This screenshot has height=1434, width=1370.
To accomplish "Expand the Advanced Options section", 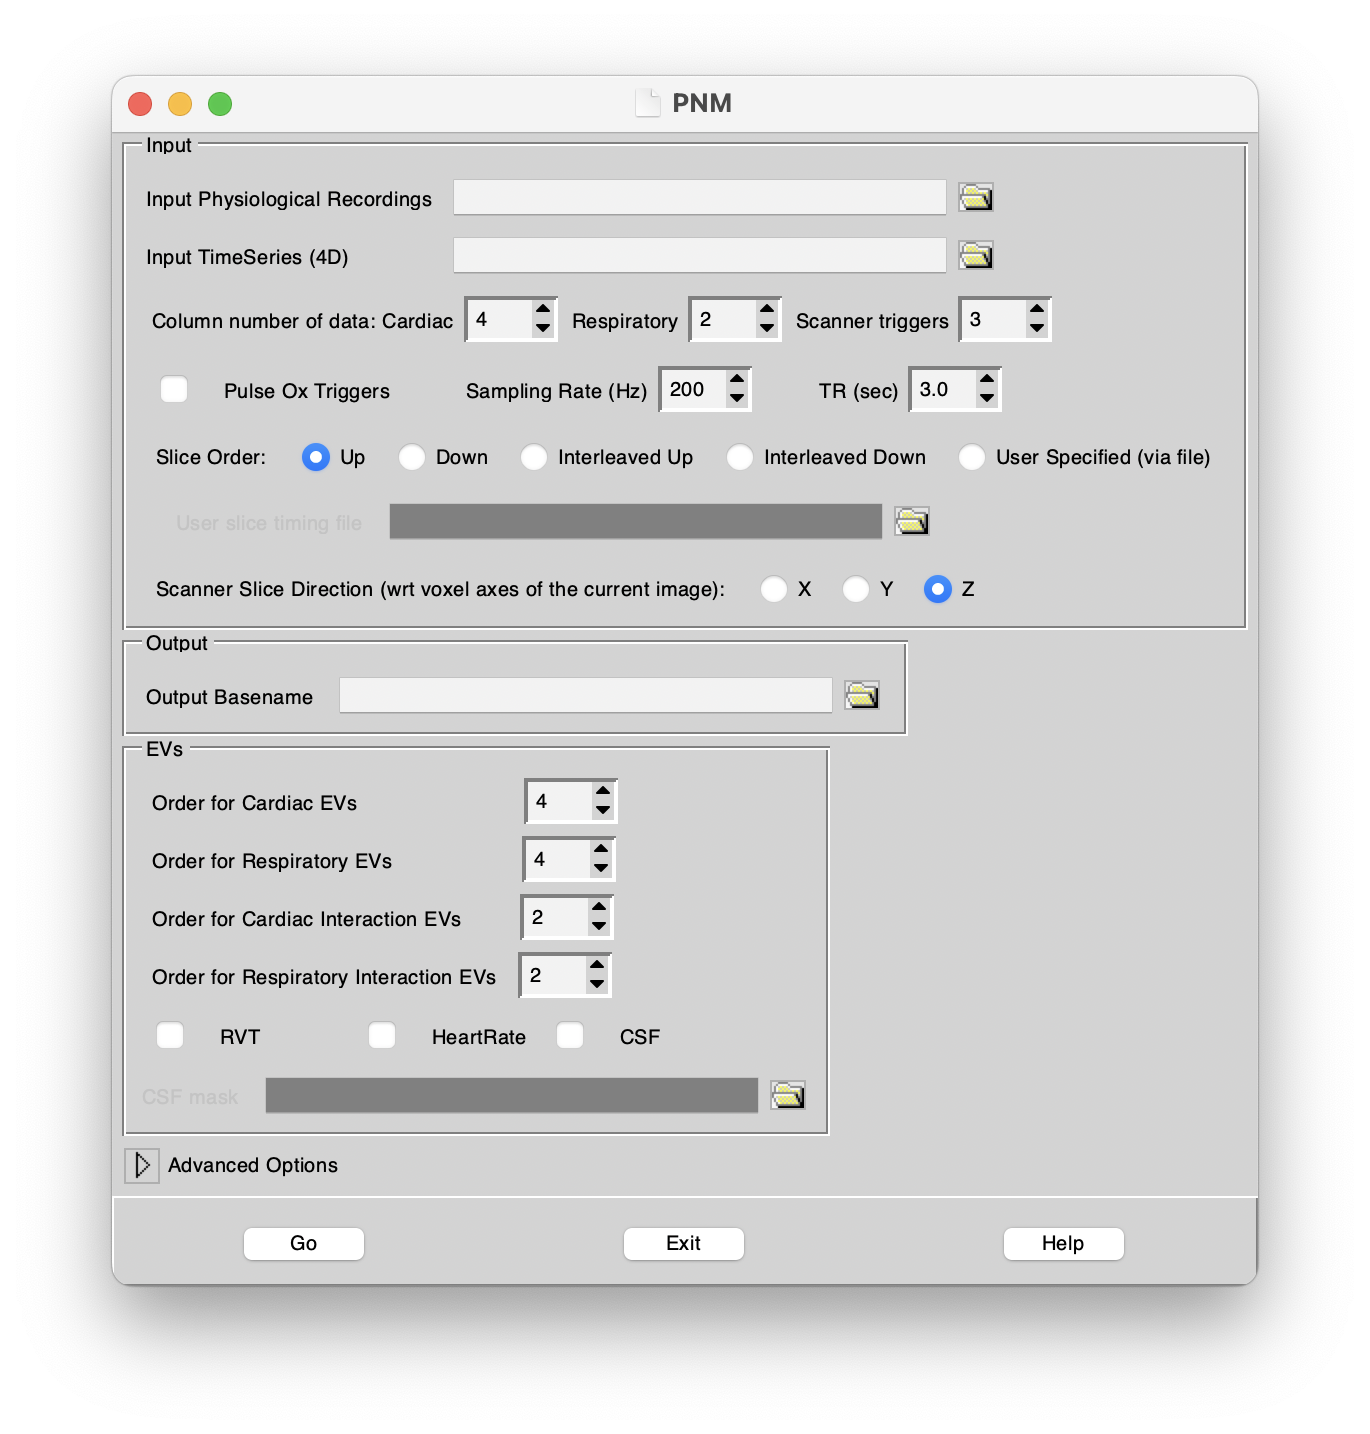I will [142, 1165].
